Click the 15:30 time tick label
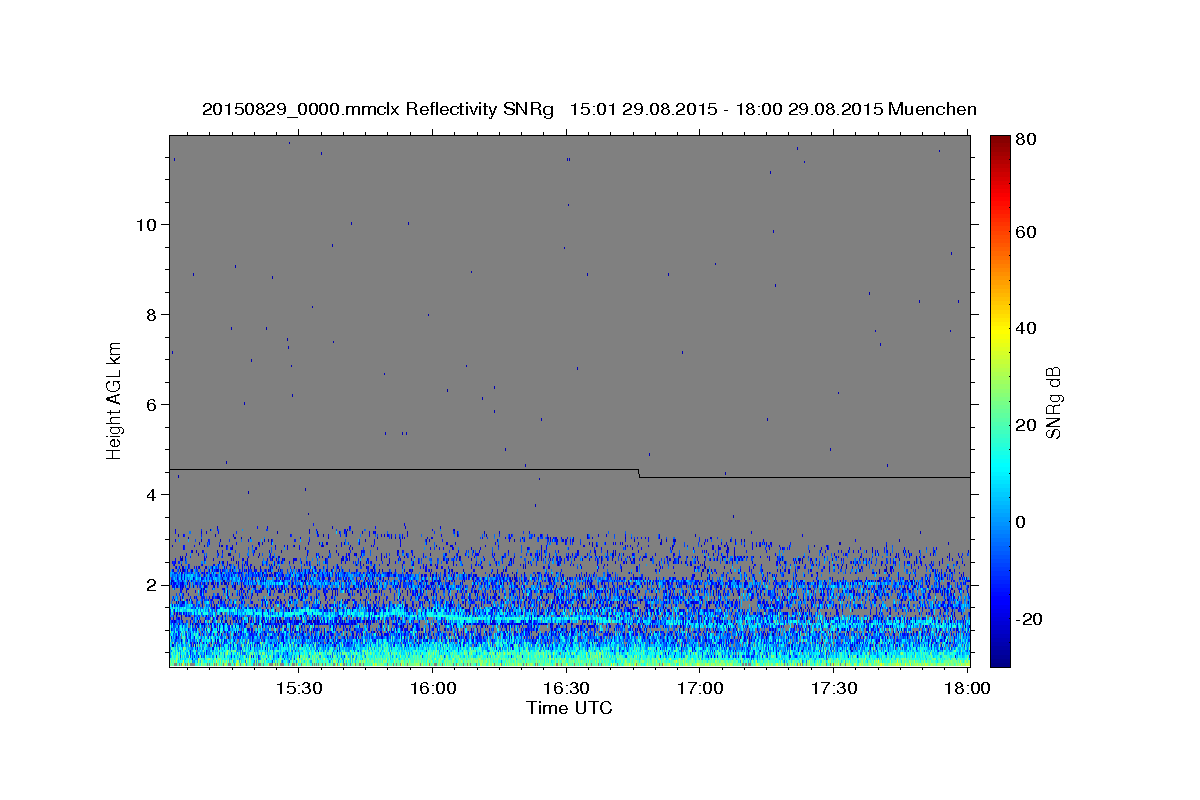1200x800 pixels. point(298,689)
